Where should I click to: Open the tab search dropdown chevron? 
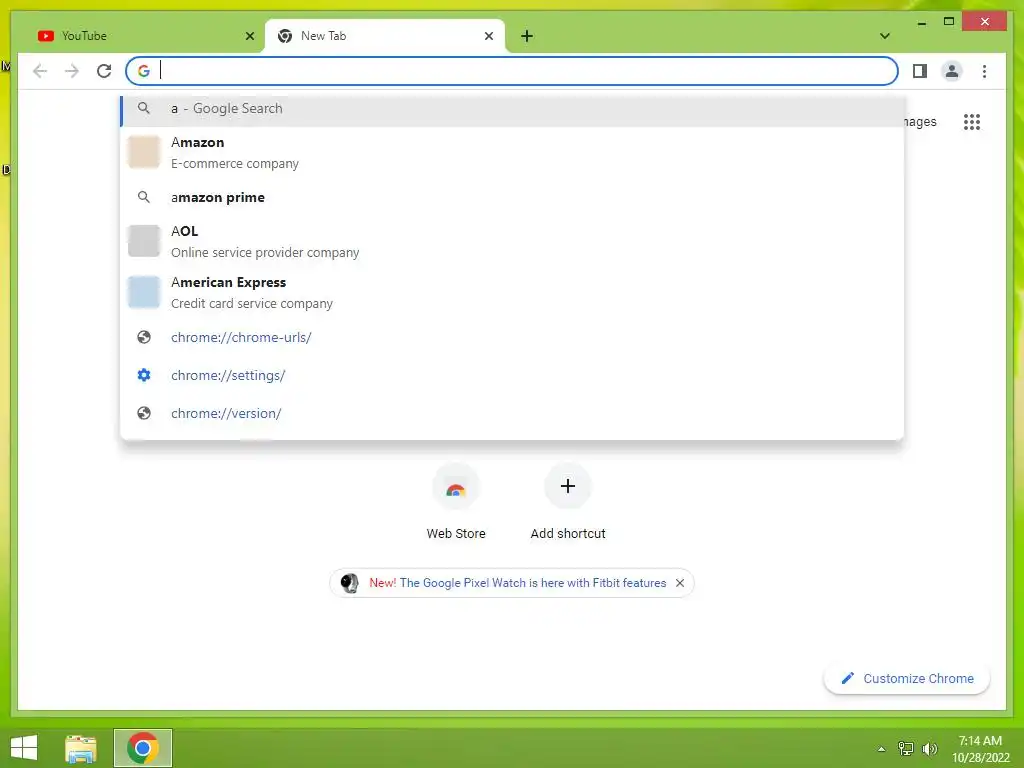[x=885, y=36]
